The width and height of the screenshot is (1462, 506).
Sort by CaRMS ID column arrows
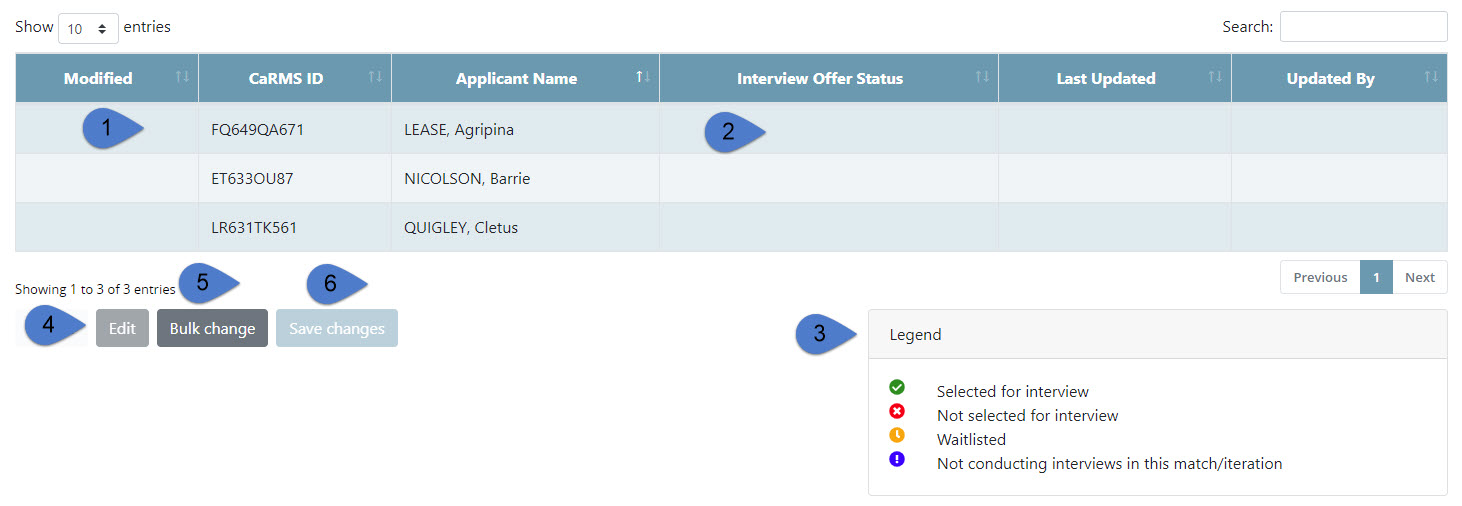tap(375, 78)
